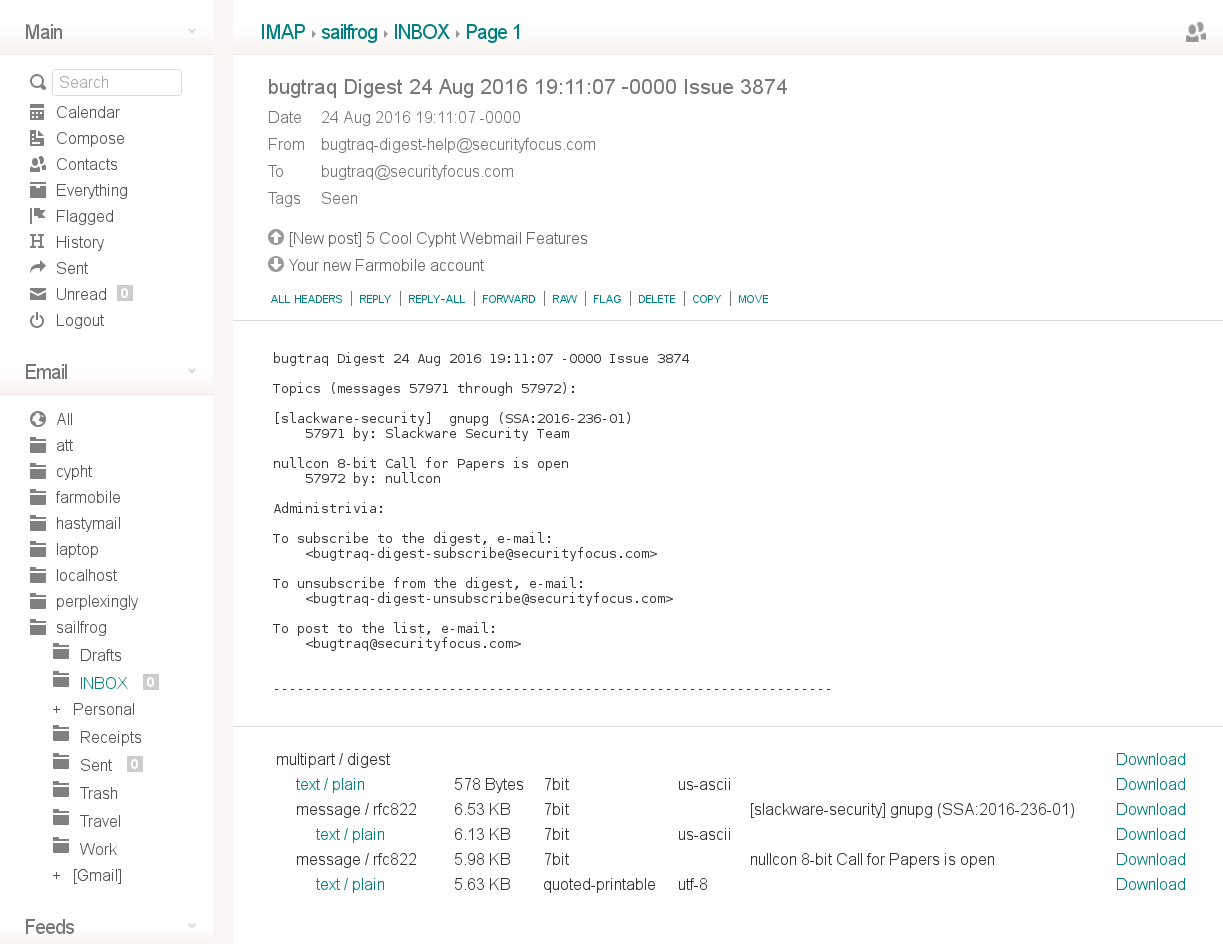Go to previous message using up arrow icon
Image resolution: width=1223 pixels, height=944 pixels.
tap(276, 238)
